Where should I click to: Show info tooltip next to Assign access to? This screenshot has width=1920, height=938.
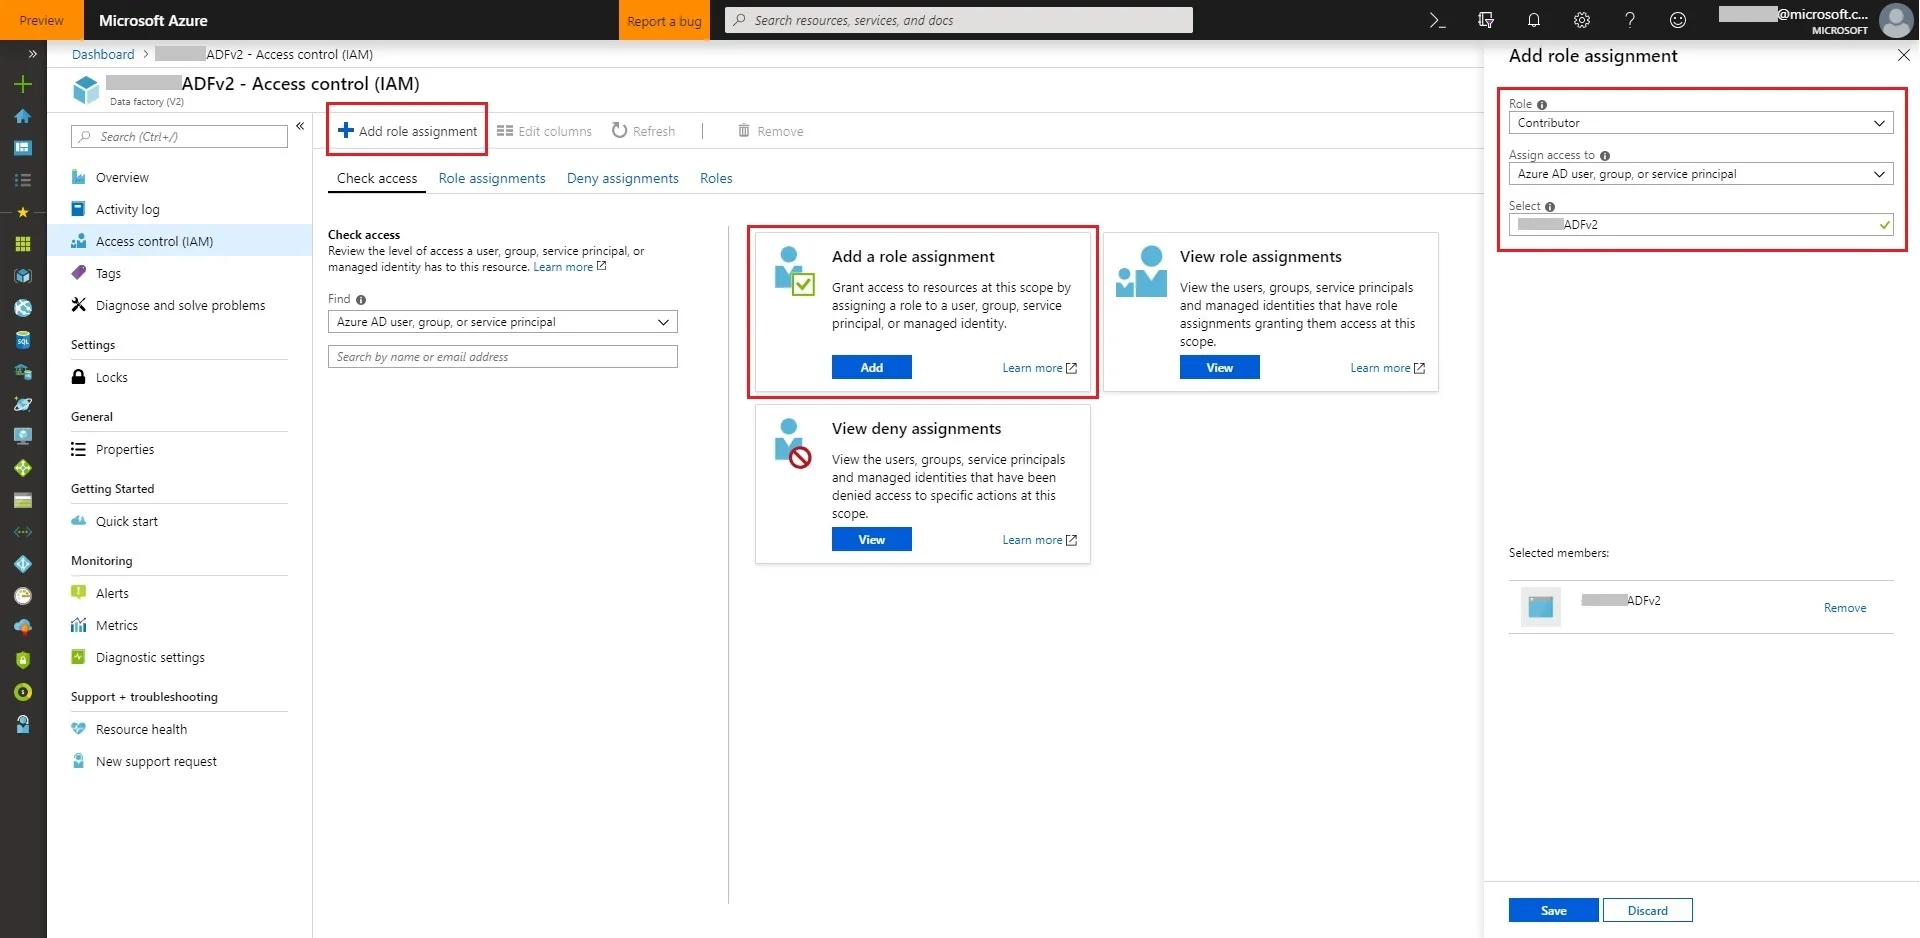click(1605, 156)
